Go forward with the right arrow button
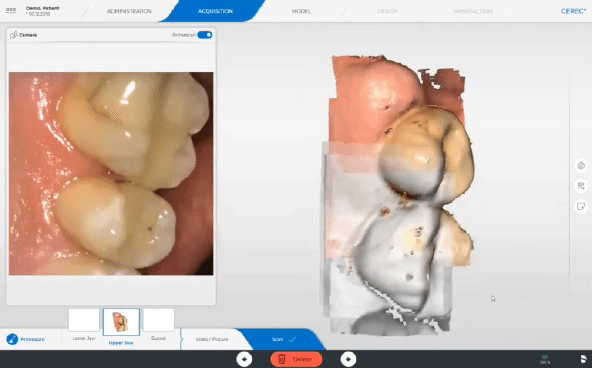 pos(348,359)
